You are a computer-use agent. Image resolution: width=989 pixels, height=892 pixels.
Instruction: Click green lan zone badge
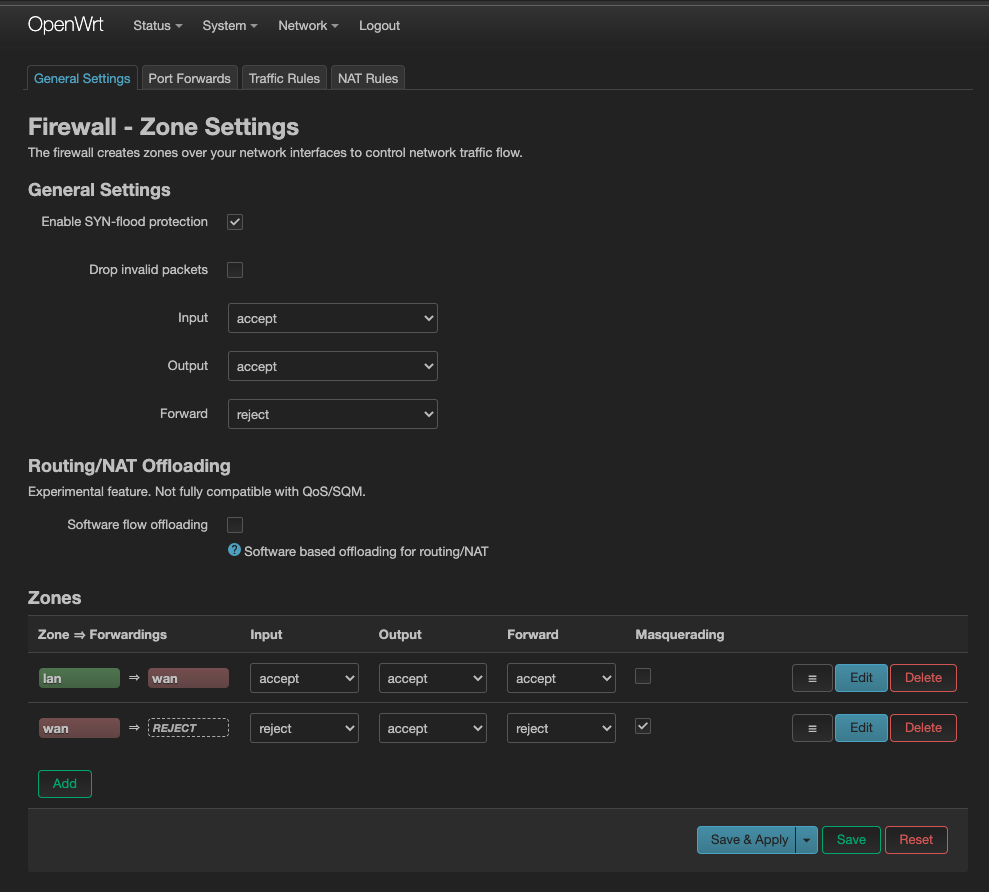click(79, 678)
